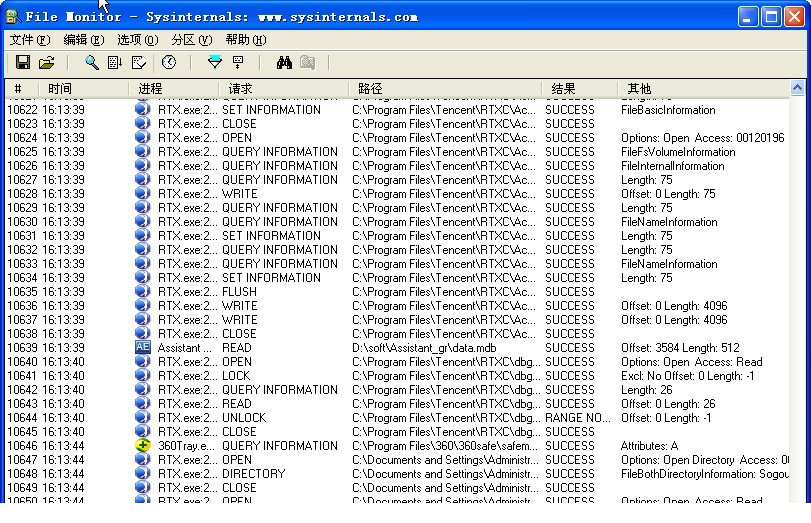Viewport: 811px width, 523px height.
Task: Click the grayed Jump to icon
Action: tap(308, 63)
